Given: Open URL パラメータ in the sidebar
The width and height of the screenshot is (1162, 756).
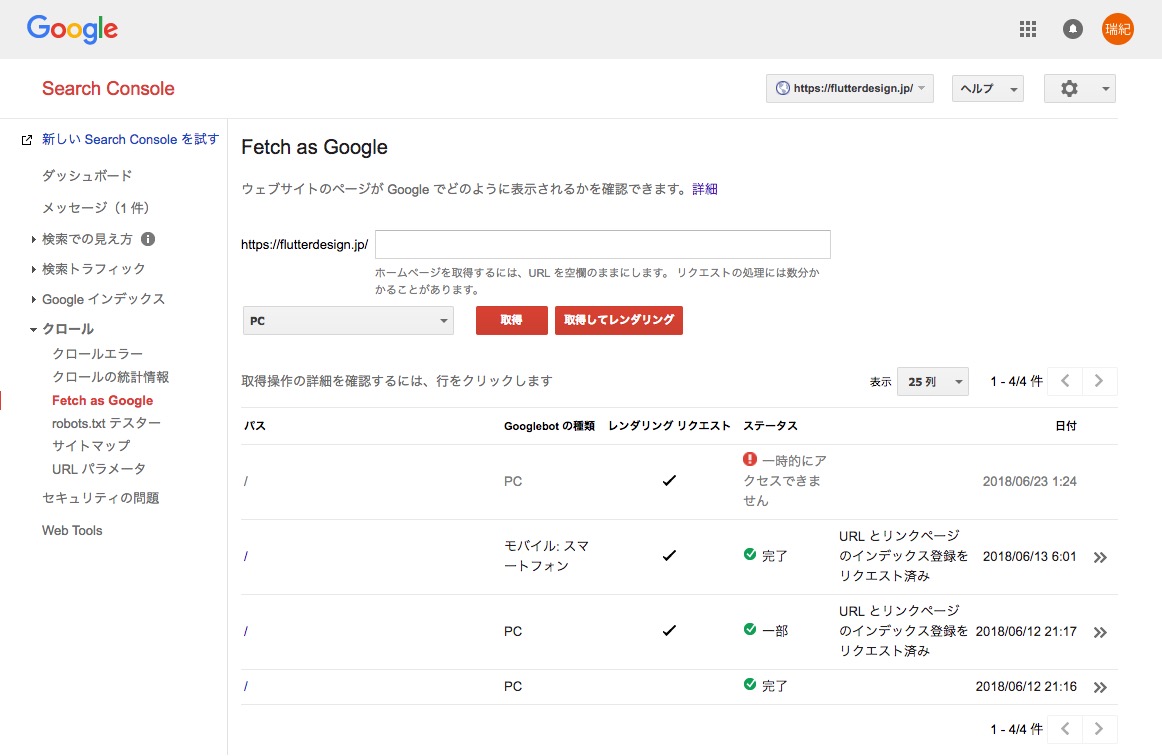Looking at the screenshot, I should [x=99, y=468].
